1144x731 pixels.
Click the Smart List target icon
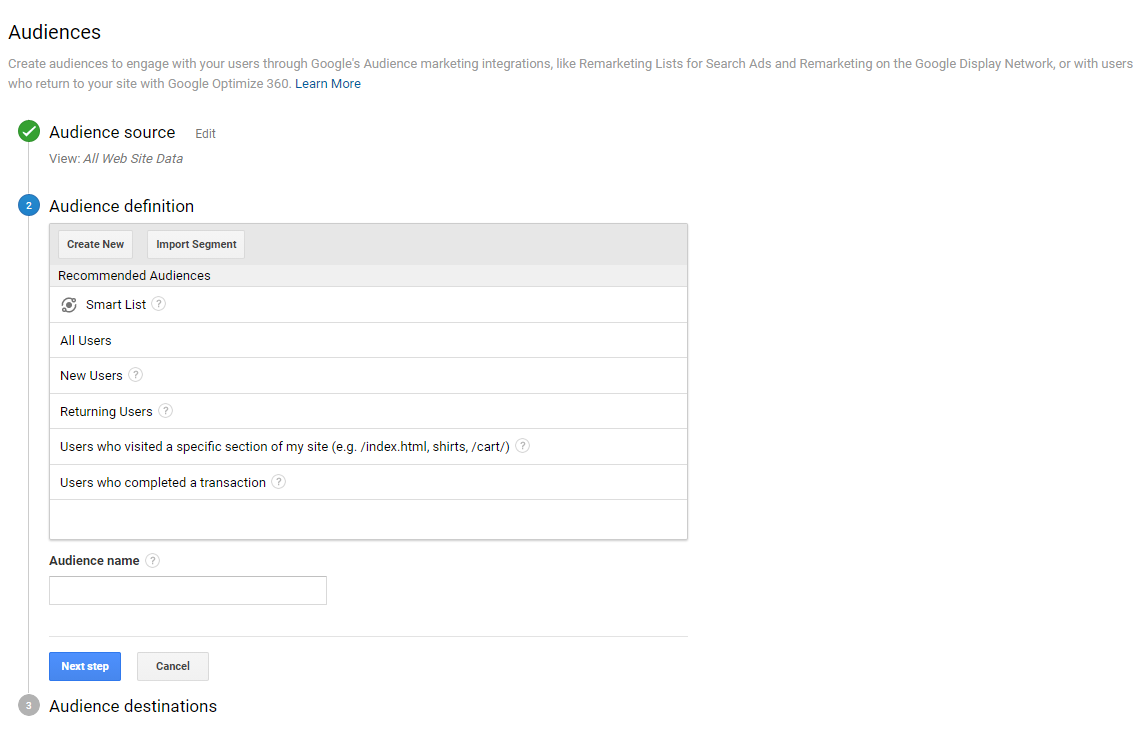[69, 305]
